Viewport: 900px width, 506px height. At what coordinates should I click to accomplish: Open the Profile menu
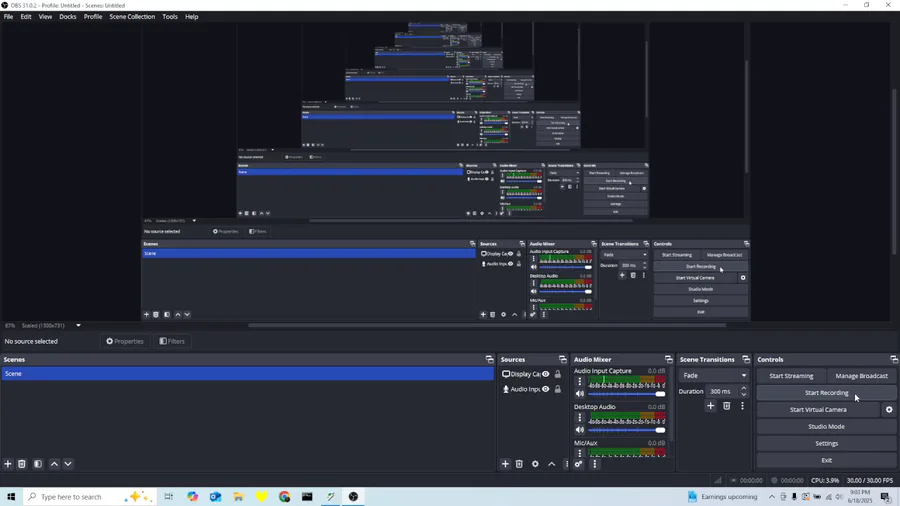point(93,17)
